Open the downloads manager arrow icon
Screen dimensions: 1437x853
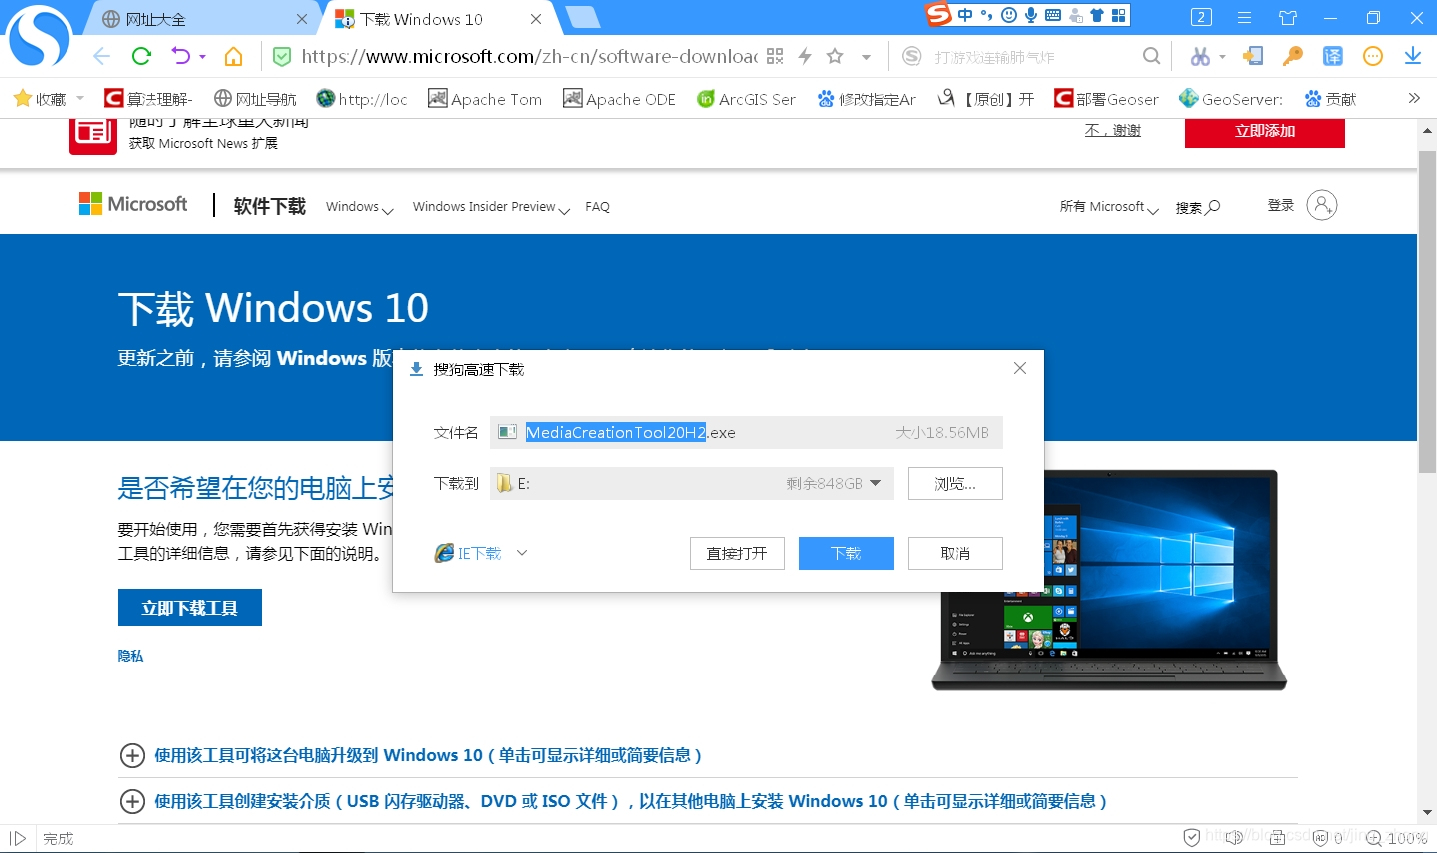1413,56
